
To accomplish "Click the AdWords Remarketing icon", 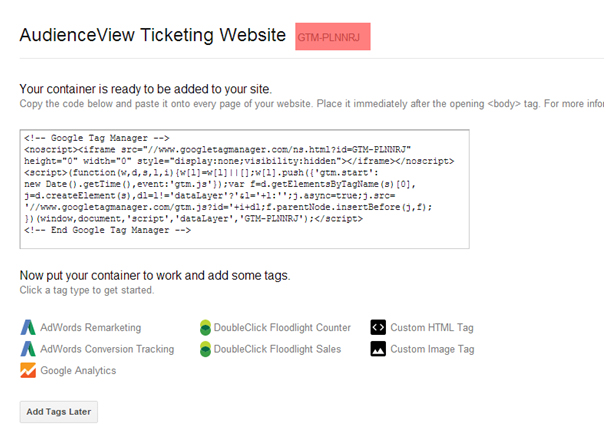I will click(28, 327).
